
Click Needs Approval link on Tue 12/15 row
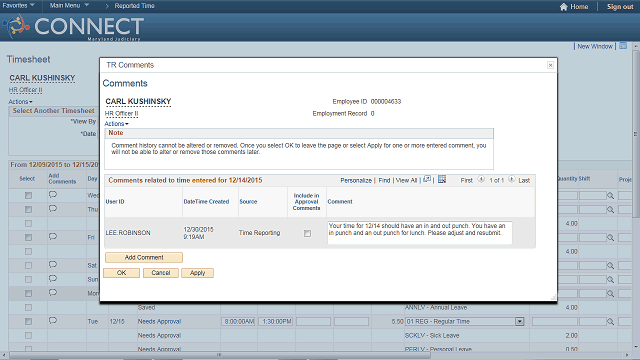click(159, 322)
